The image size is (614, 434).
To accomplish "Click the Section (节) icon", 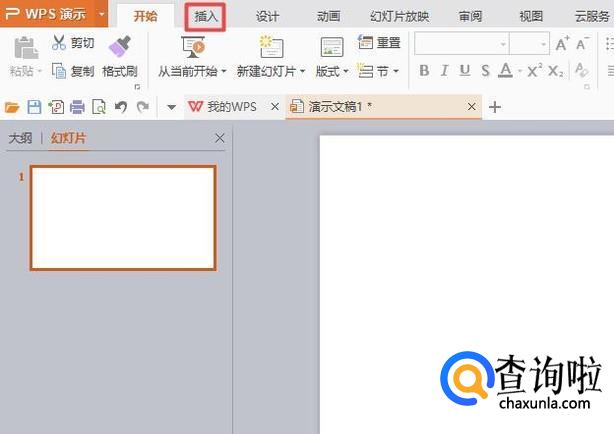I will tap(366, 71).
